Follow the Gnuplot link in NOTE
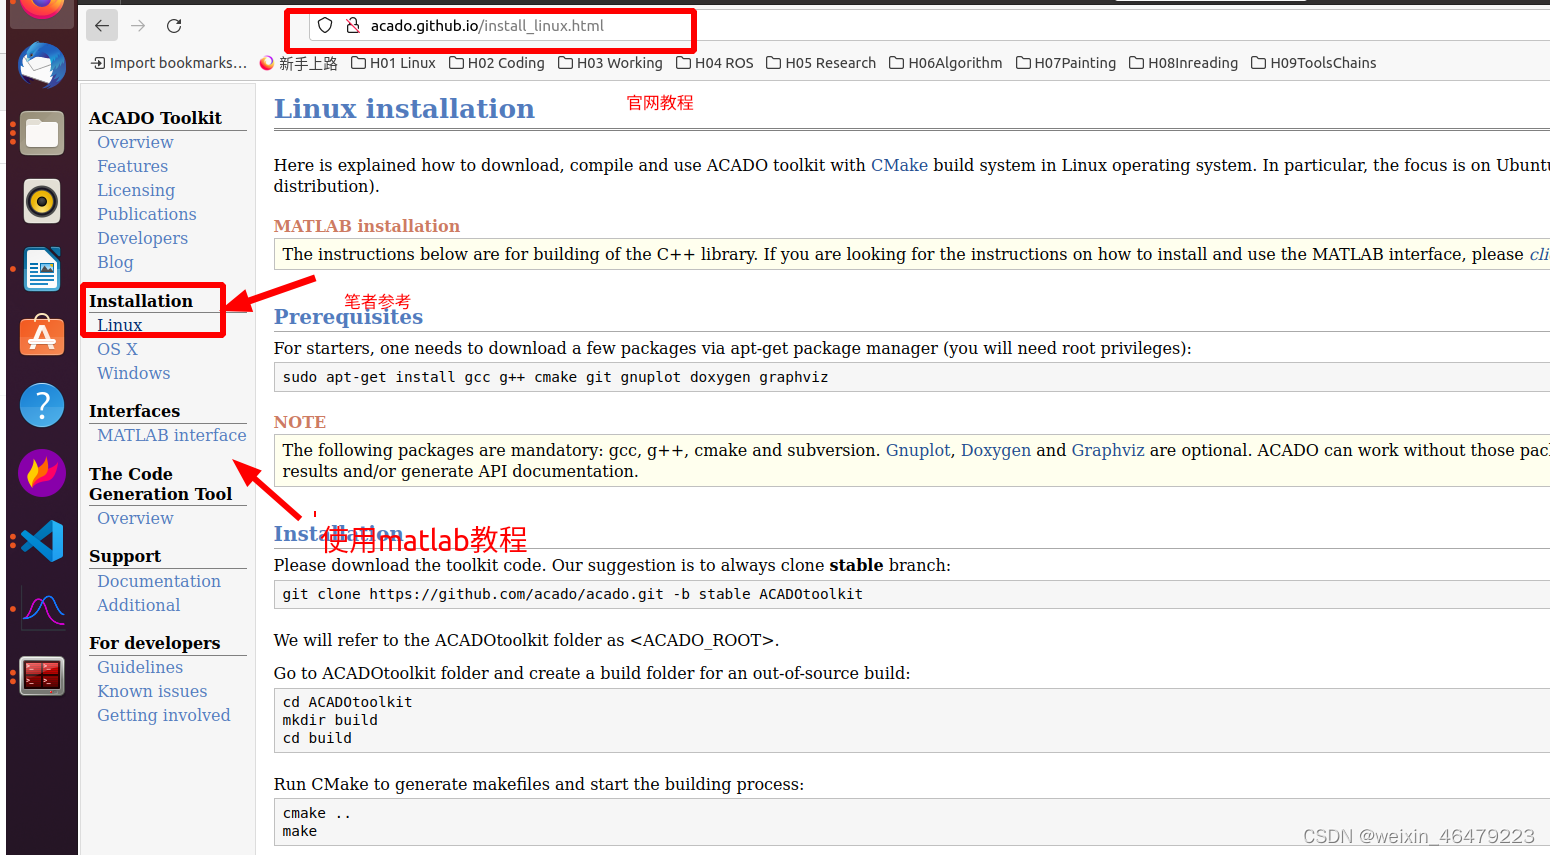 [x=918, y=450]
